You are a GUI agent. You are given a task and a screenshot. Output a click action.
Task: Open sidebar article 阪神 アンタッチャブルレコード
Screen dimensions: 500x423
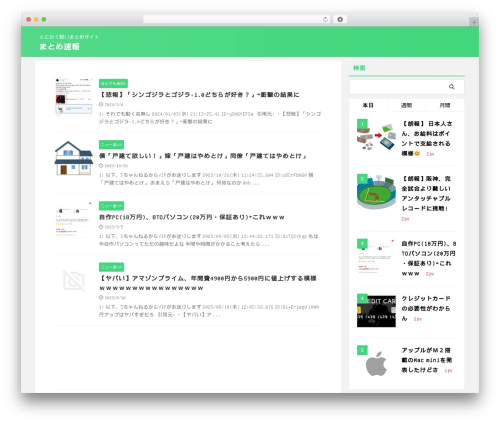coord(426,194)
